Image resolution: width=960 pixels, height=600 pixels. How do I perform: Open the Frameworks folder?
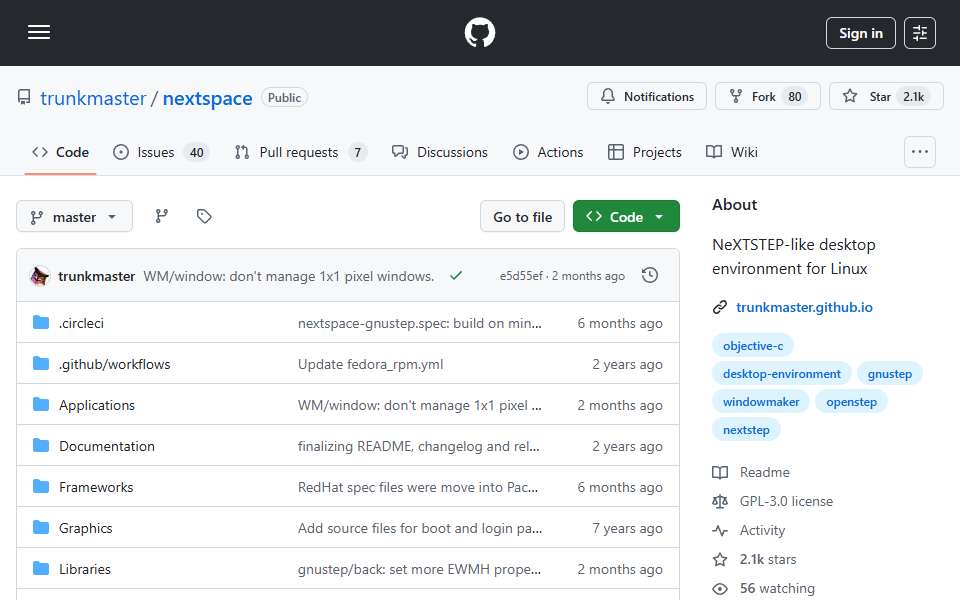(96, 487)
